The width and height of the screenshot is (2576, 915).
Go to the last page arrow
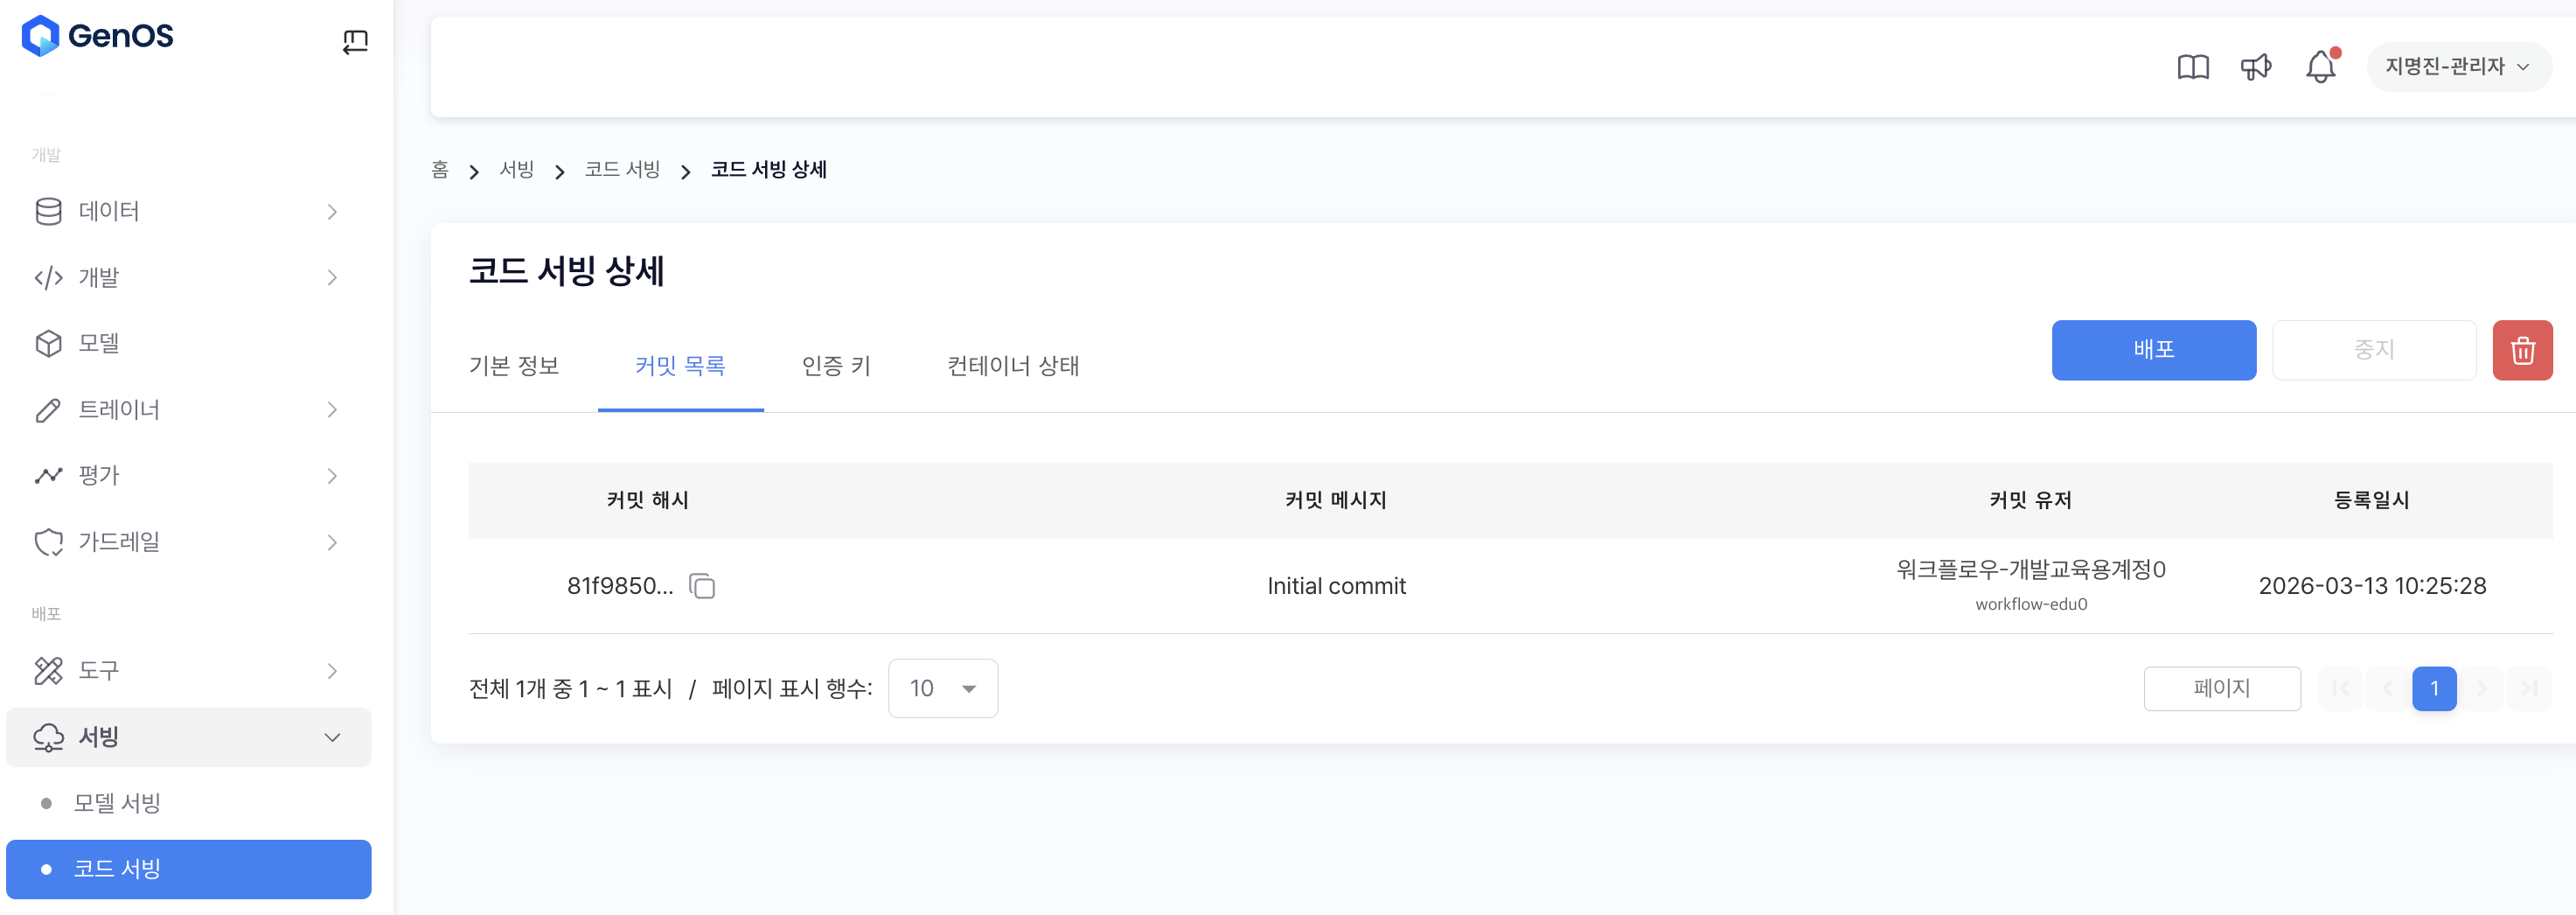tap(2529, 688)
